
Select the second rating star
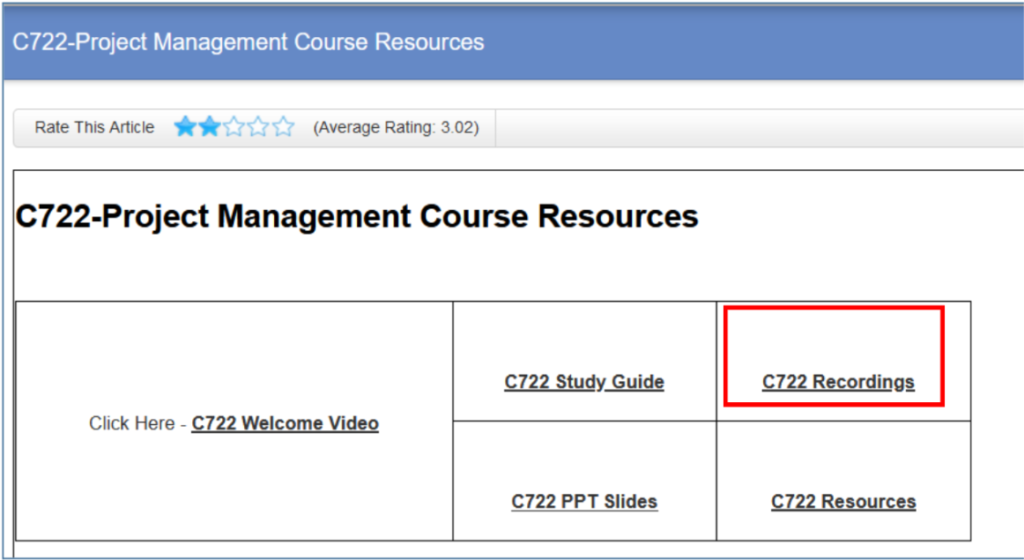coord(210,127)
